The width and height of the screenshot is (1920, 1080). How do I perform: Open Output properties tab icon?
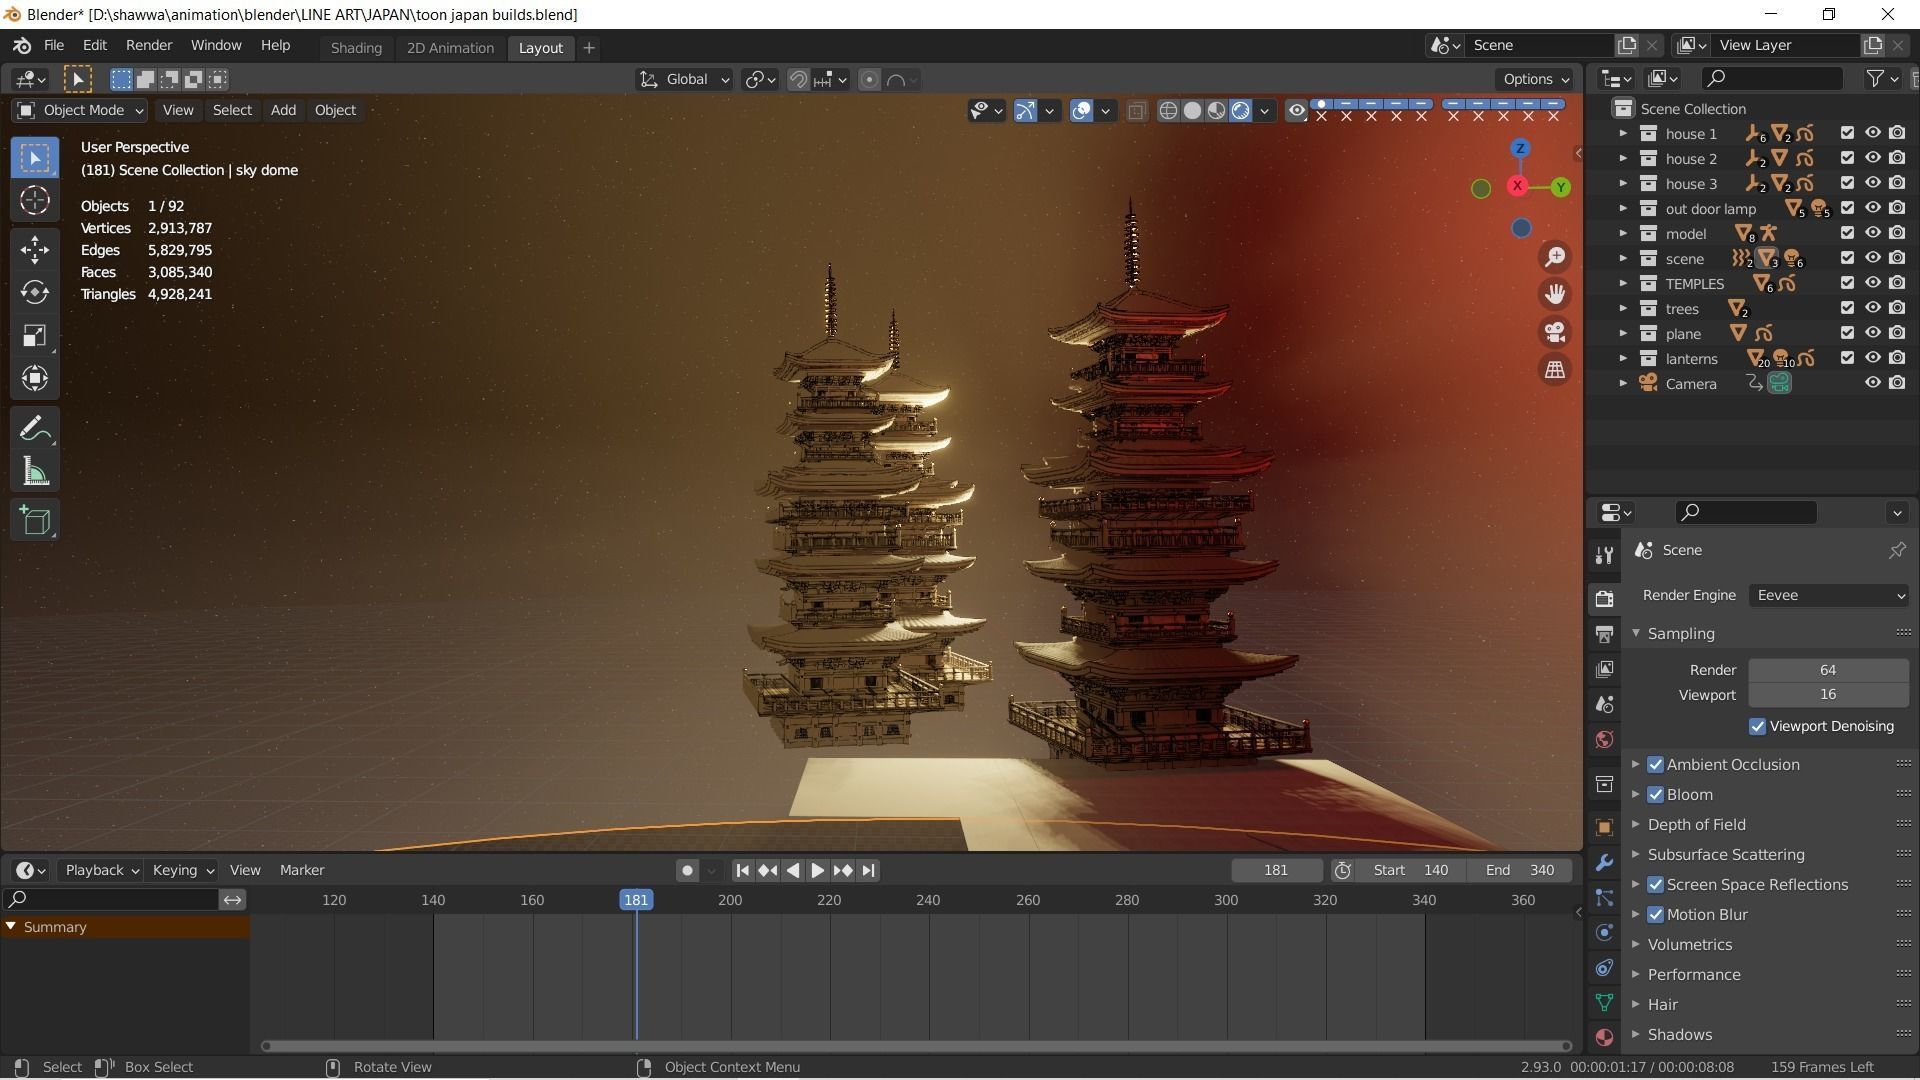[x=1605, y=634]
